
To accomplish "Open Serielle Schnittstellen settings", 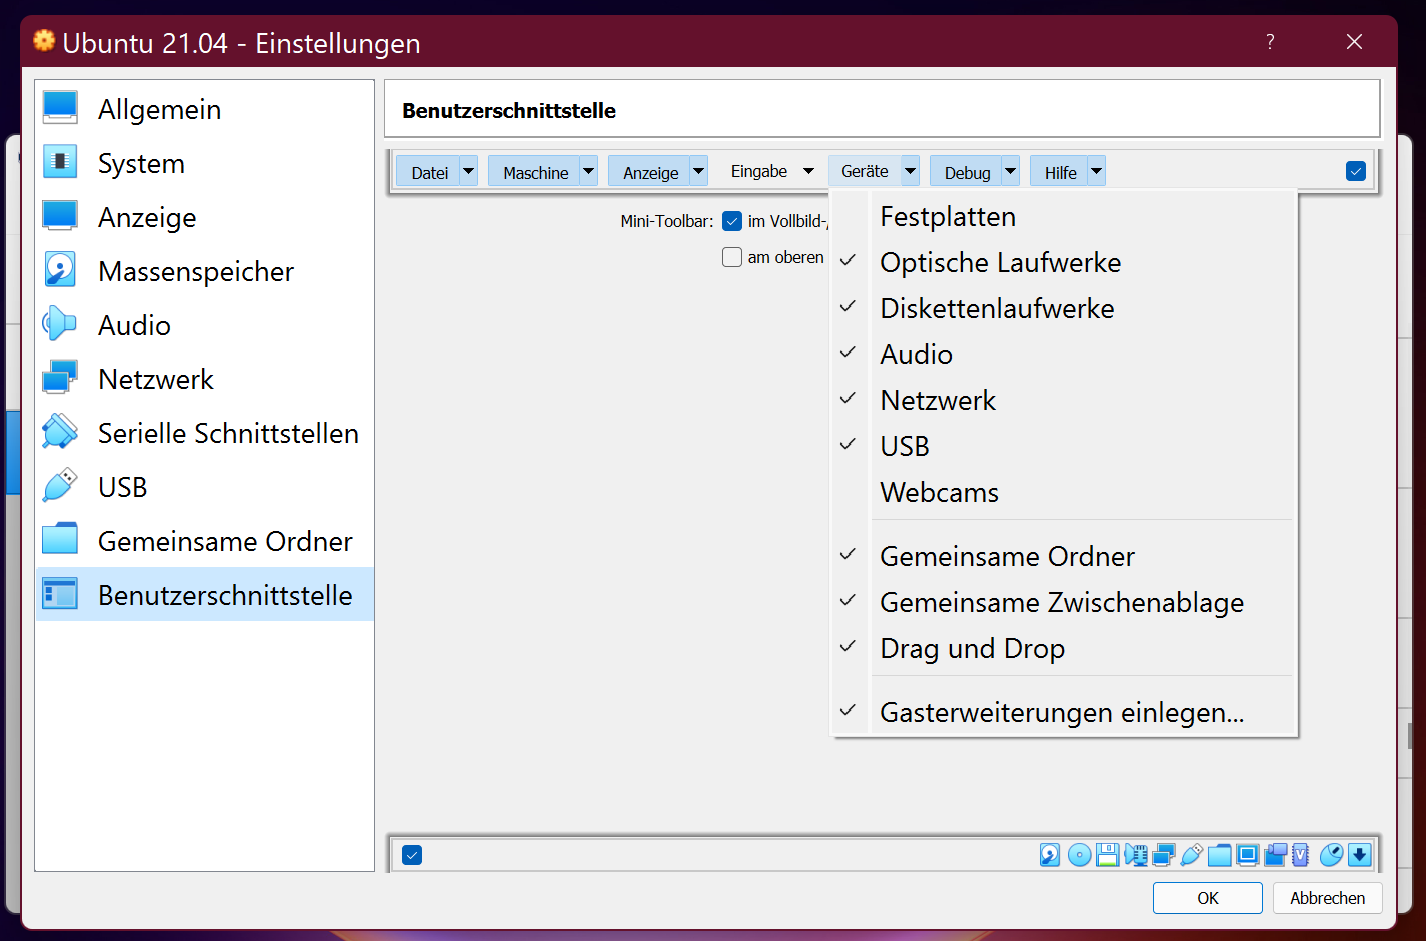I will coord(204,433).
